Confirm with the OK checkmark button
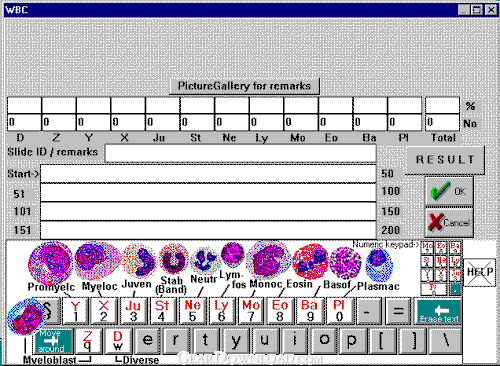500x366 pixels. click(449, 191)
